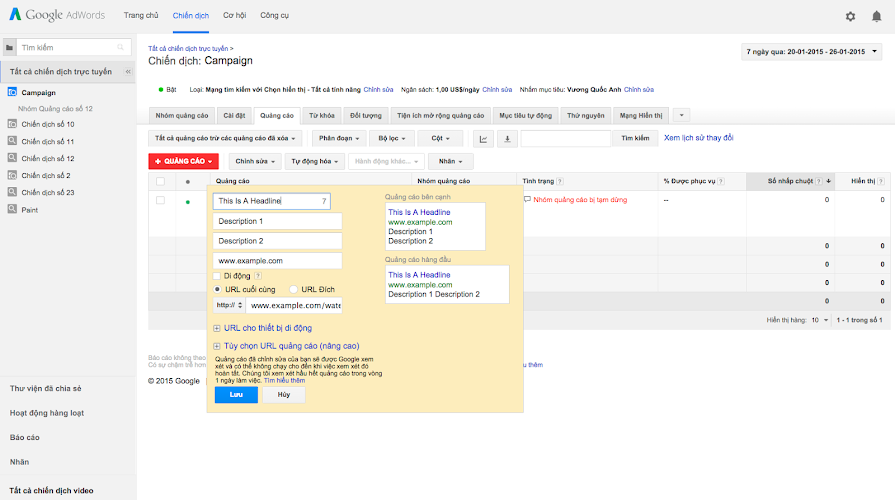Click the green status dot of the ad row
The height and width of the screenshot is (500, 895).
point(188,202)
